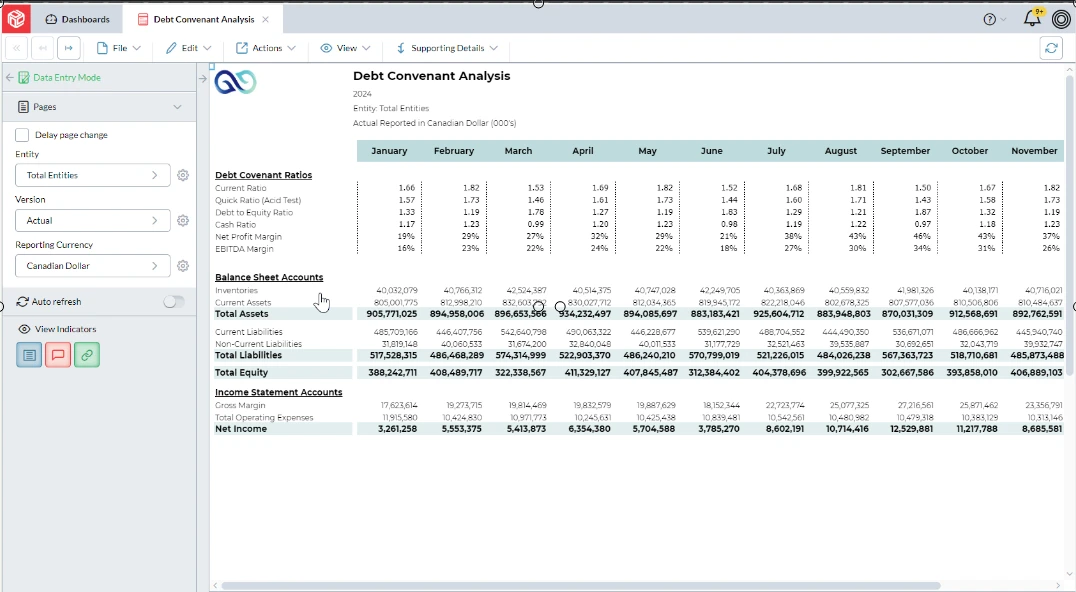Click January Total Assets value 905,771,025
The width and height of the screenshot is (1076, 592).
tap(392, 314)
